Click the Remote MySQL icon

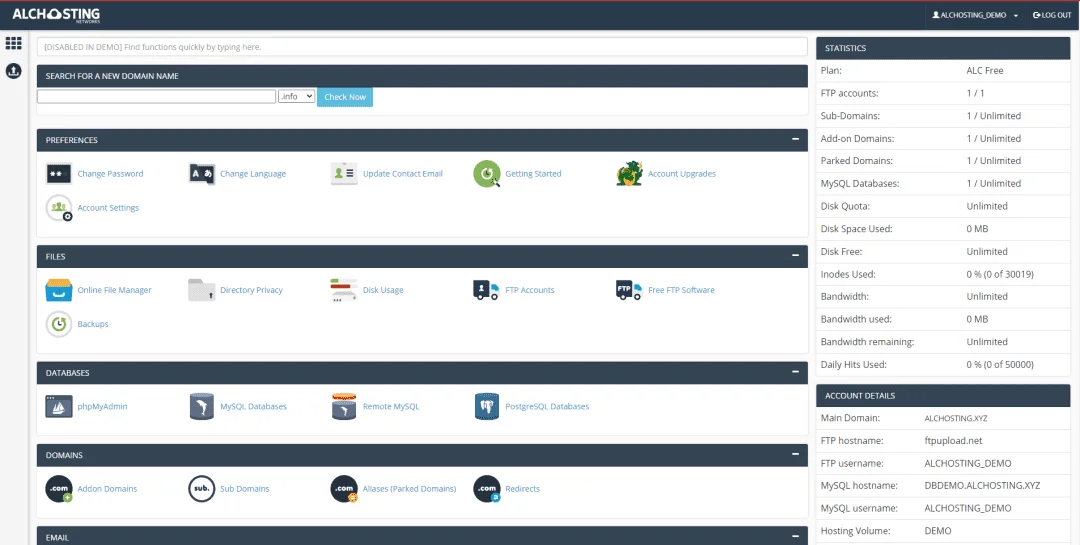pyautogui.click(x=344, y=407)
